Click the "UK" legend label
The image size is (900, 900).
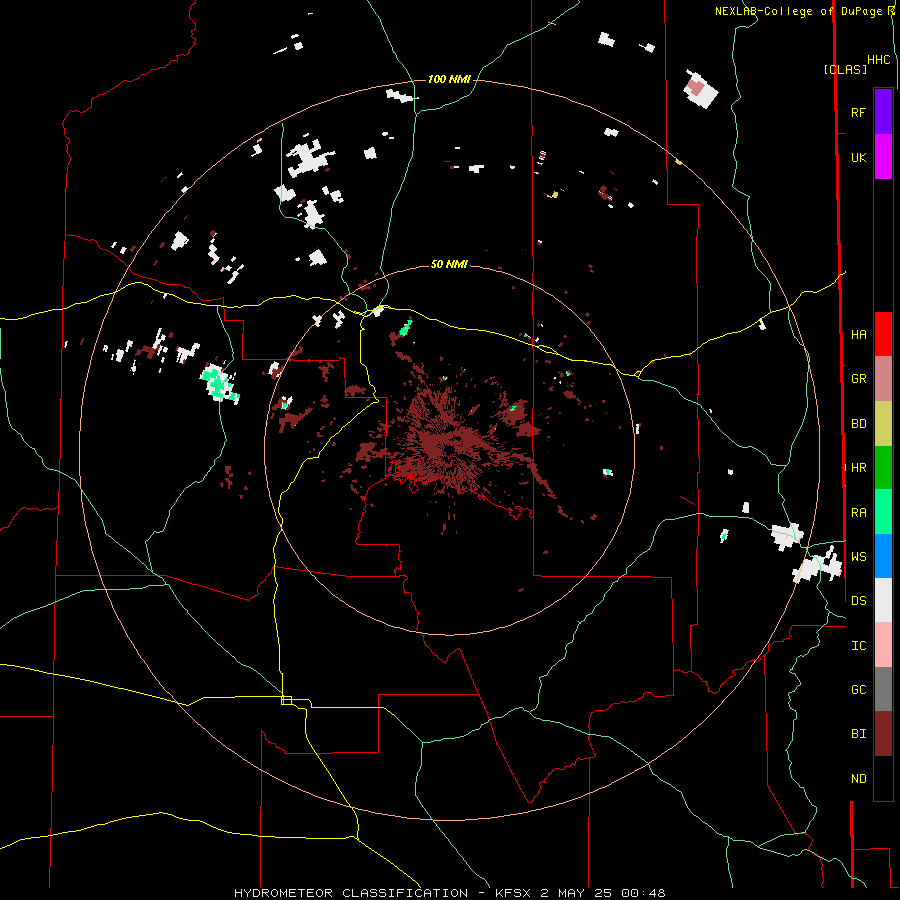(x=858, y=157)
